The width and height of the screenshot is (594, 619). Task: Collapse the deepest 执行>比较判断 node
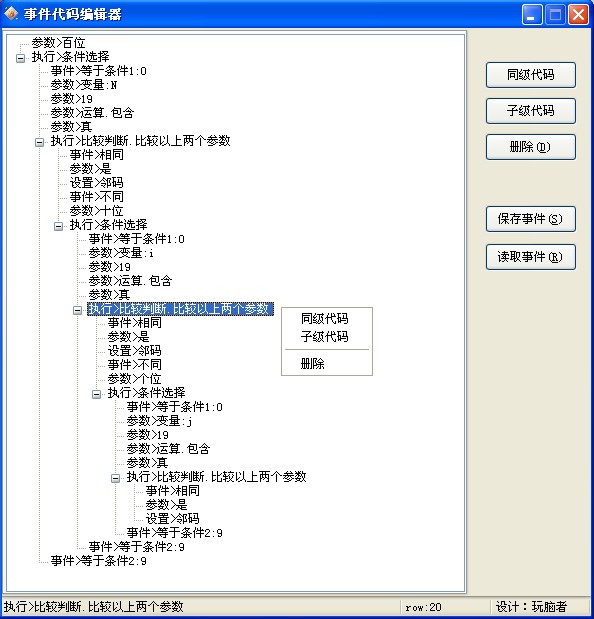coord(115,478)
